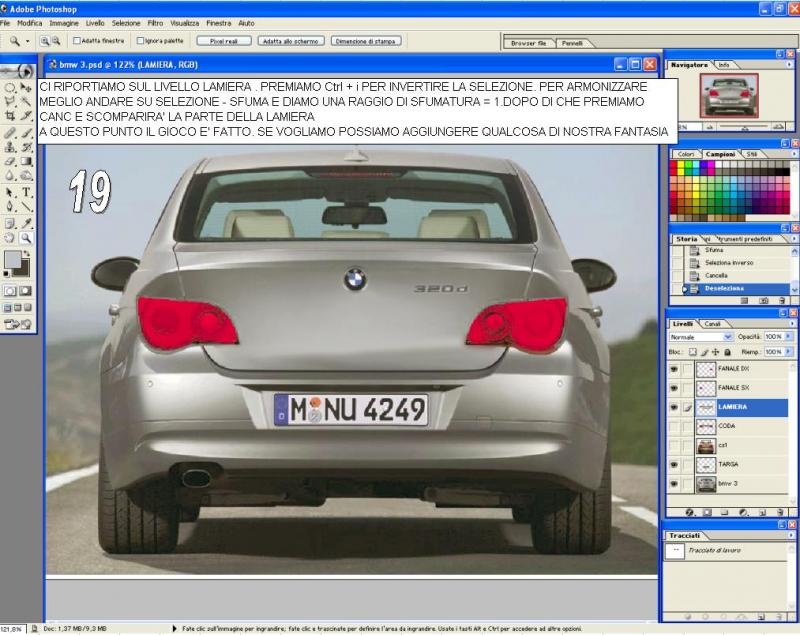The width and height of the screenshot is (800, 635).
Task: Click the zoom-in magnifier in options bar
Action: coord(45,41)
